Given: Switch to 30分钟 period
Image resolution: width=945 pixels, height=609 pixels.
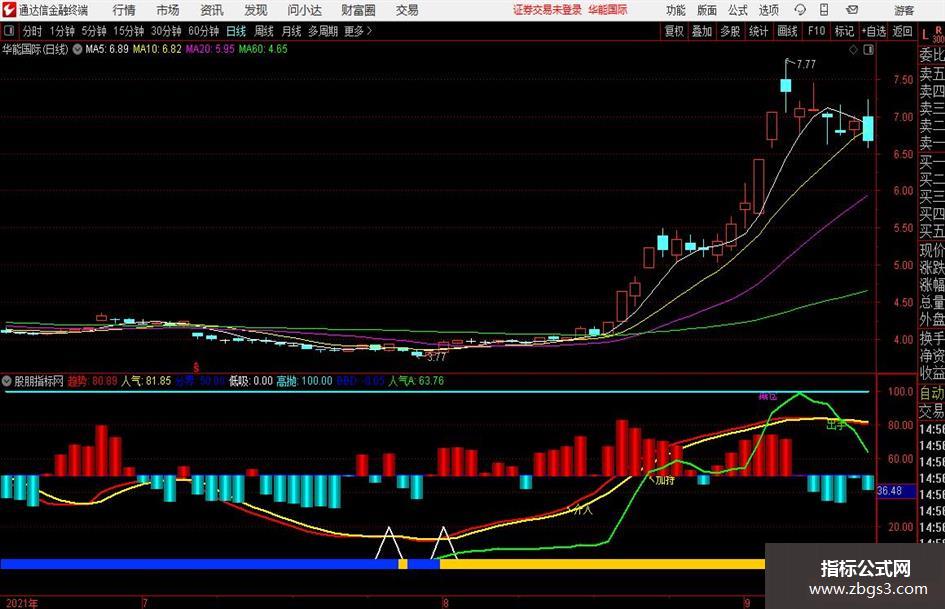Looking at the screenshot, I should [x=166, y=31].
